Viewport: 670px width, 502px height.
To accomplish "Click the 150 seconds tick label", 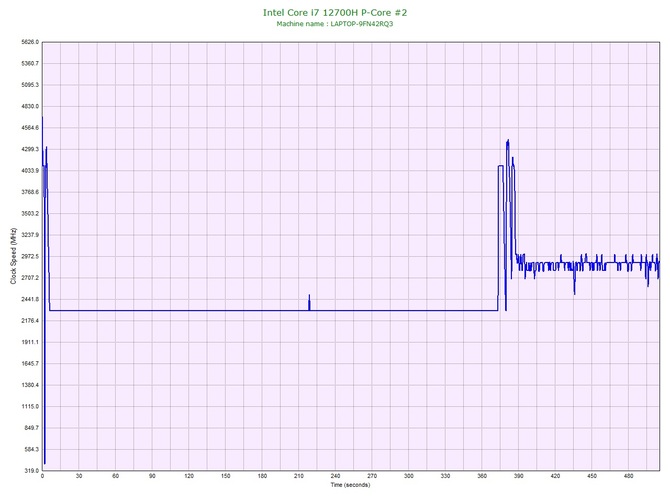I will [226, 476].
